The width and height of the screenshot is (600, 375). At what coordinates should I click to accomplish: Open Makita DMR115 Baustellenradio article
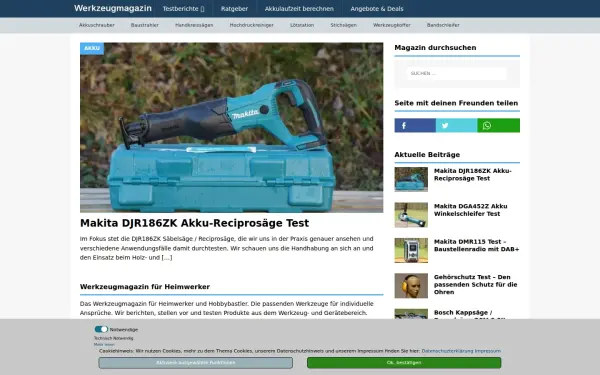tap(476, 245)
